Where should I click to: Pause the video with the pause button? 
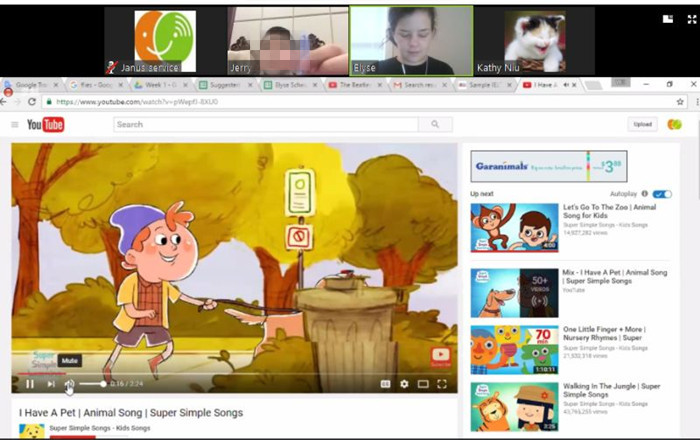[30, 384]
